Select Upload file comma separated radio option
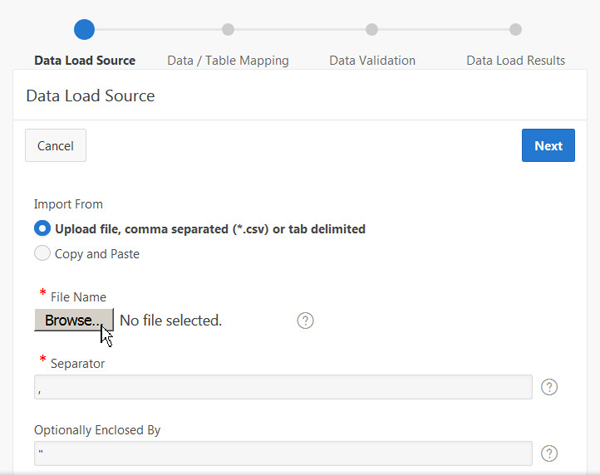 pyautogui.click(x=42, y=229)
